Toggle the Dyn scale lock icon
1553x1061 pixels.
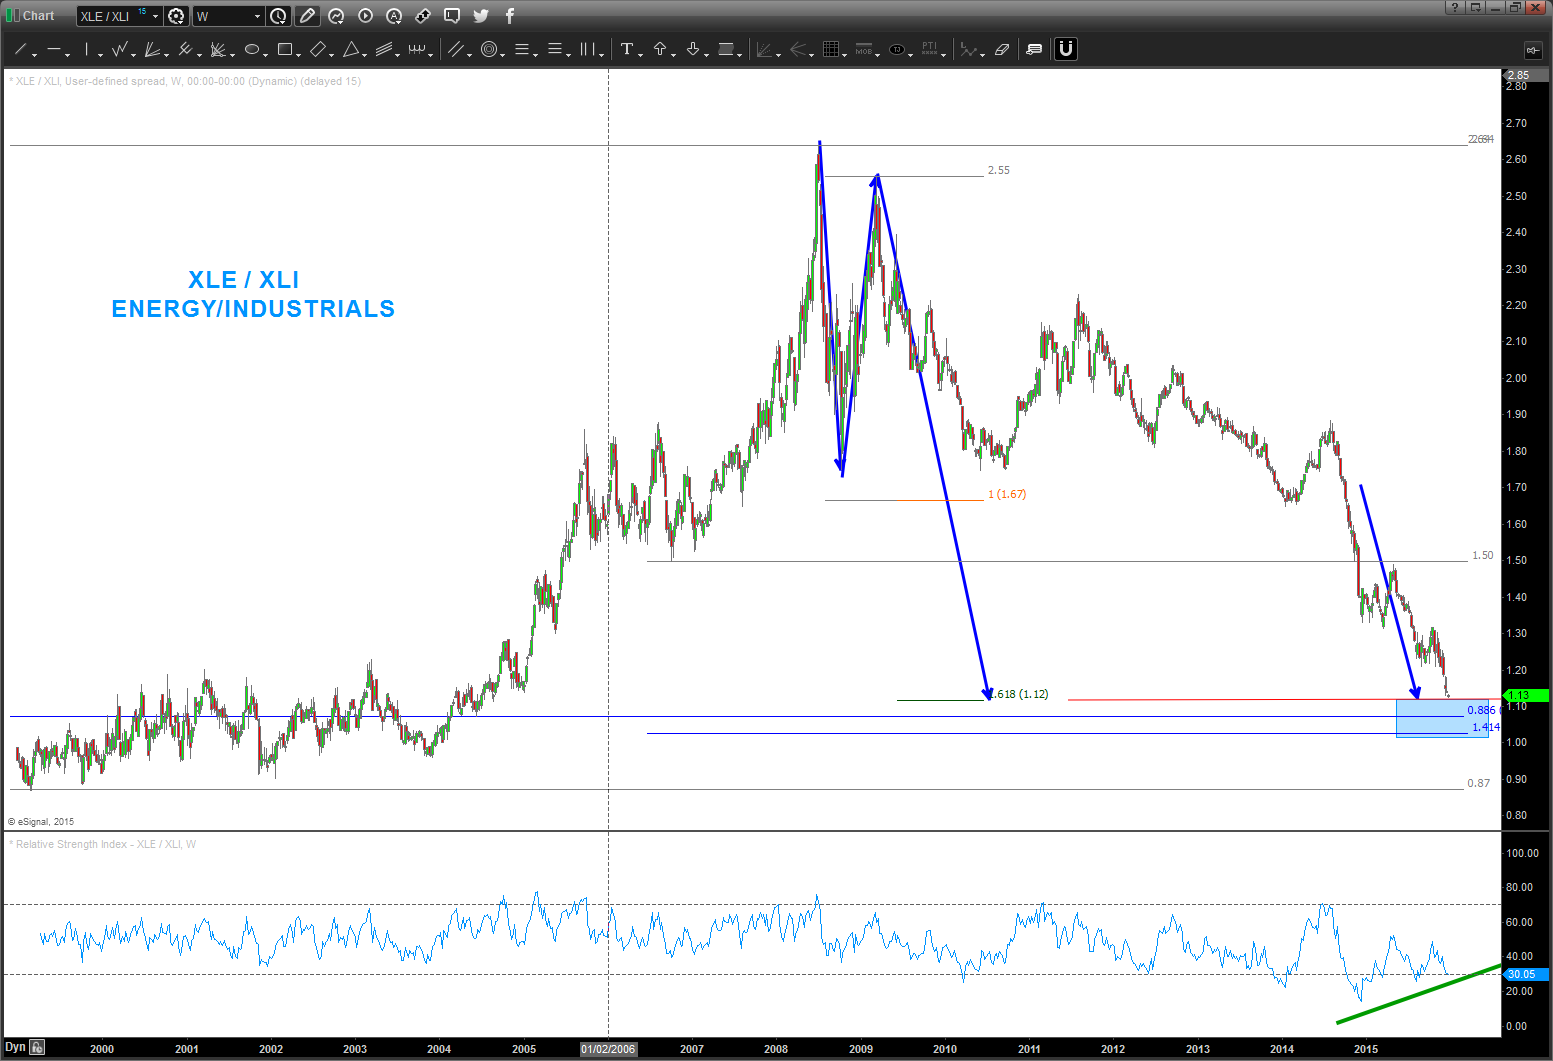coord(37,1047)
